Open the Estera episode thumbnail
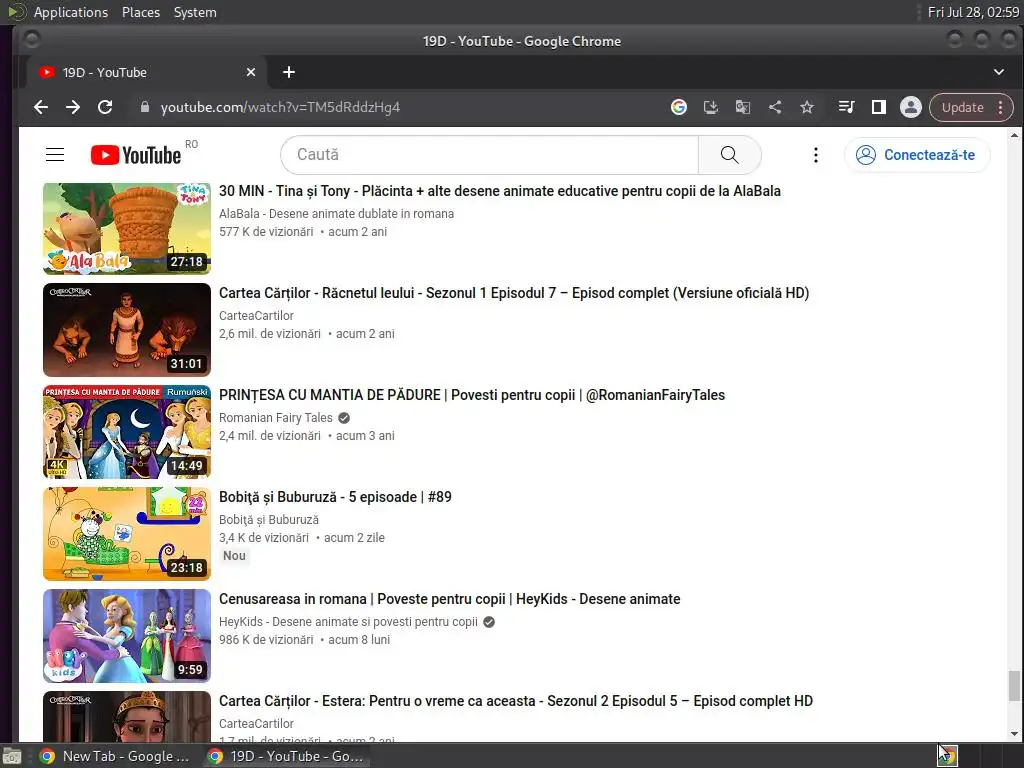The width and height of the screenshot is (1024, 768). click(127, 716)
